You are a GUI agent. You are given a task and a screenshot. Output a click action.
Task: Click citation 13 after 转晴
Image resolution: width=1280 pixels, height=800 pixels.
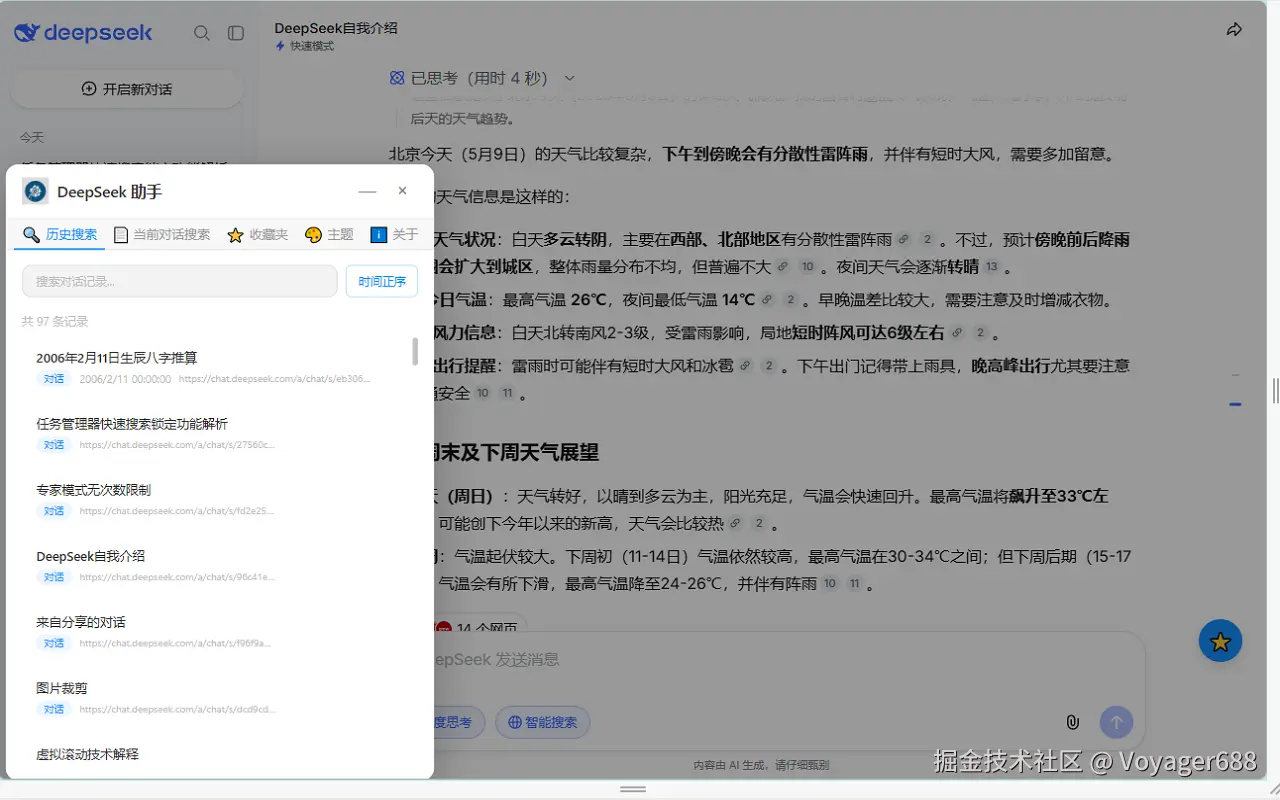pyautogui.click(x=992, y=267)
